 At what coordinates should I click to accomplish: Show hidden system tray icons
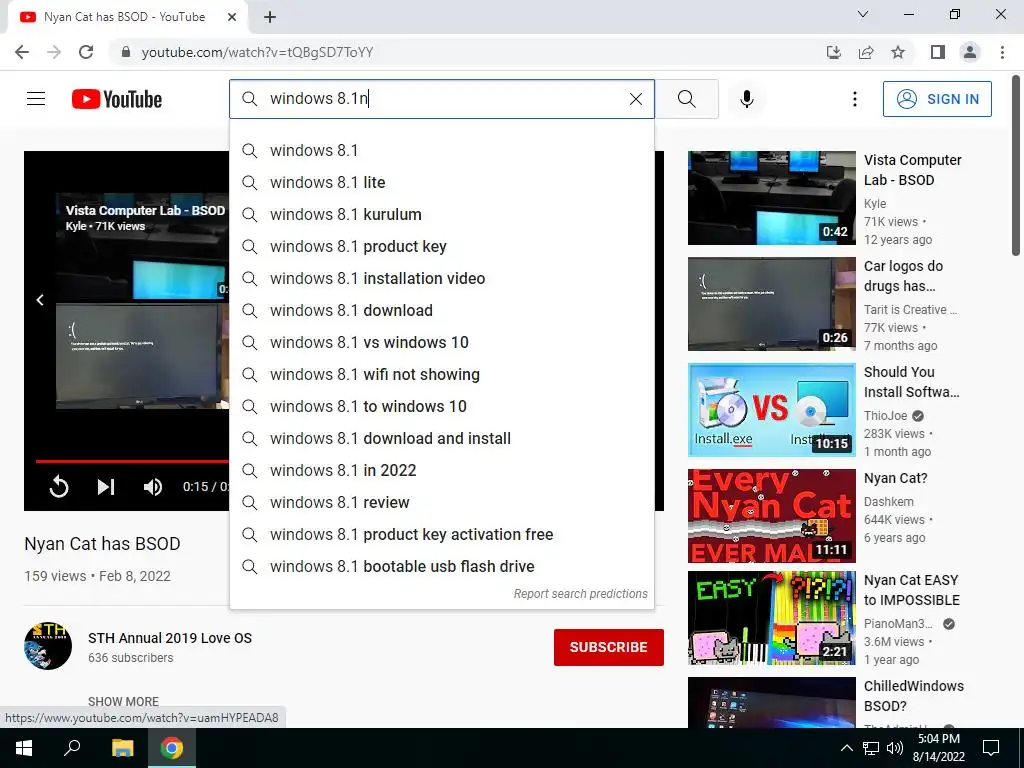tap(846, 748)
